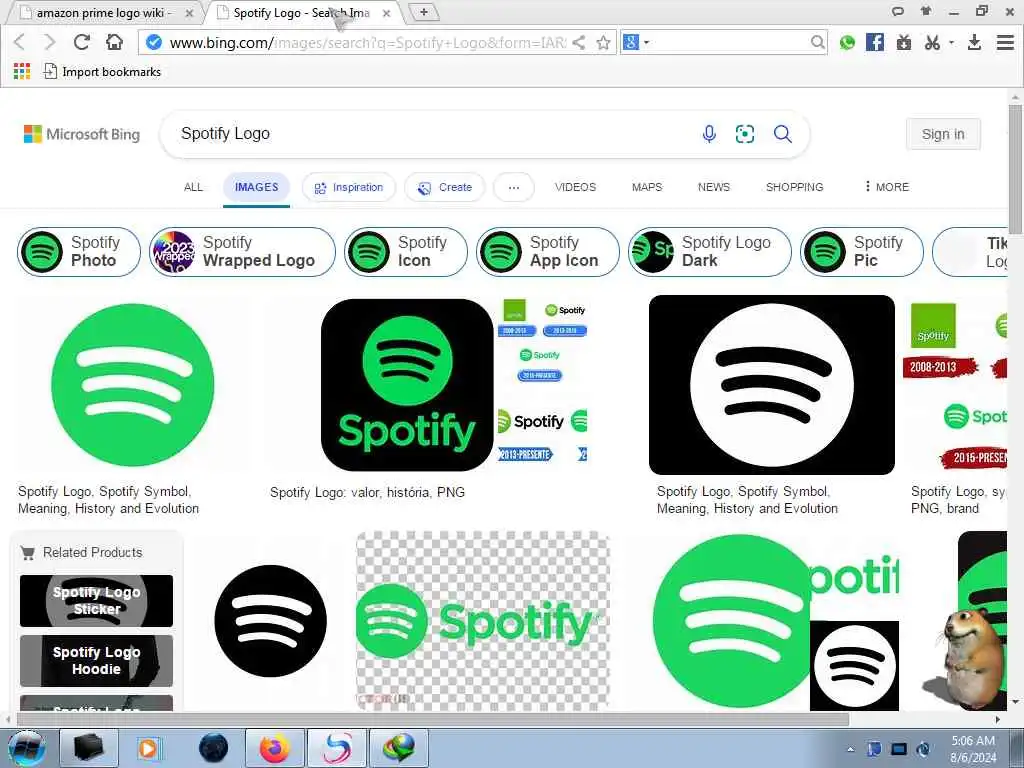This screenshot has height=768, width=1024.
Task: Switch to the SHOPPING tab
Action: coord(794,187)
